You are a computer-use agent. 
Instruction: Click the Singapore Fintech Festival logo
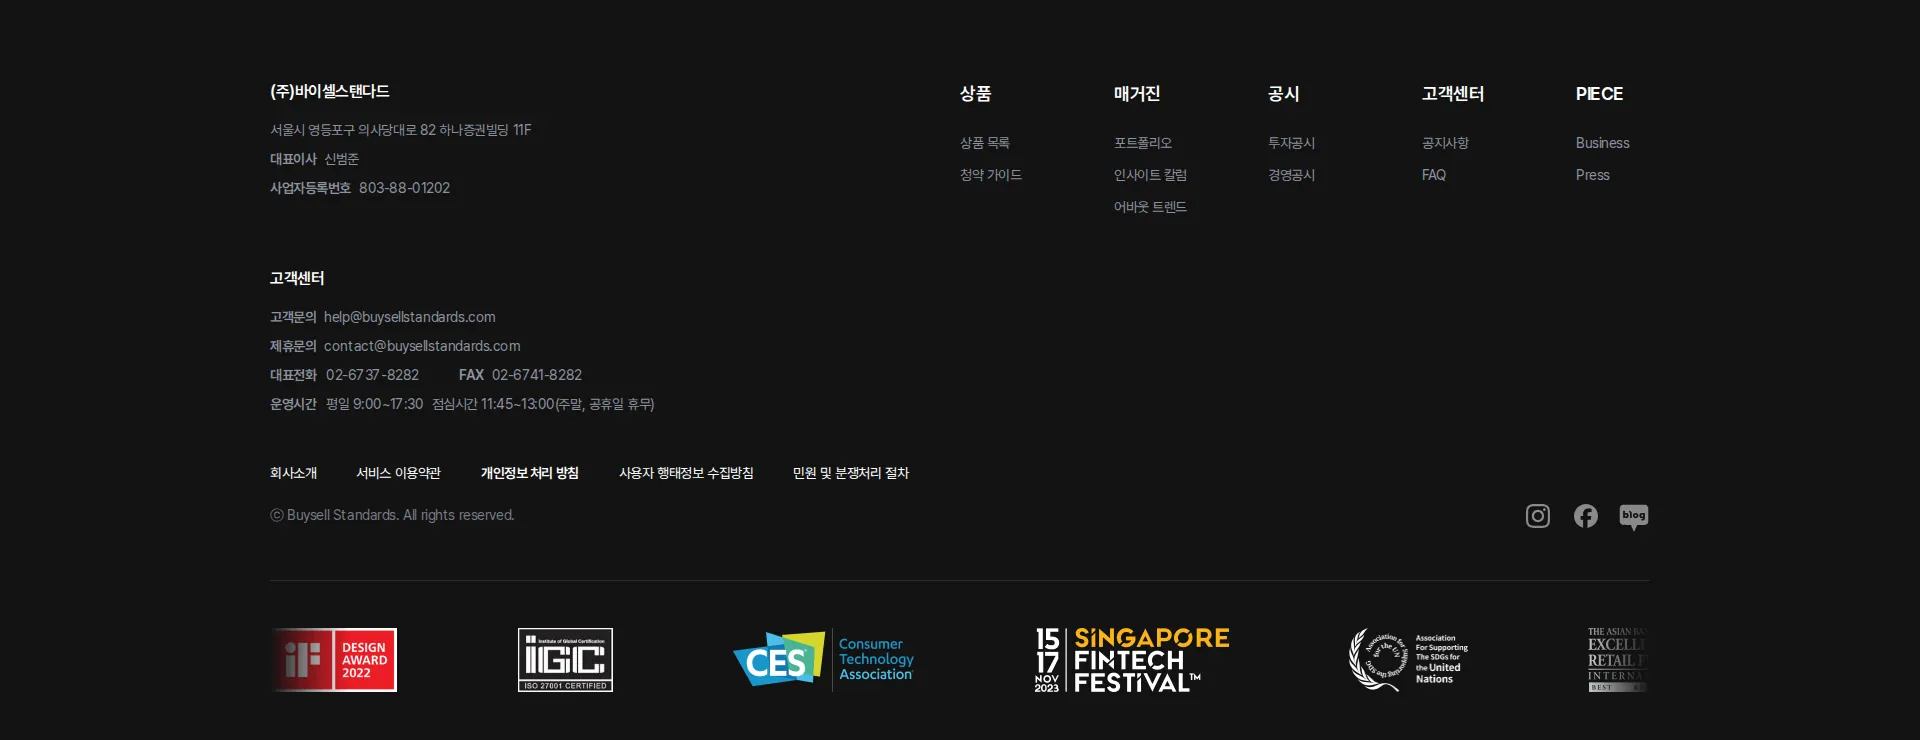click(x=1132, y=660)
